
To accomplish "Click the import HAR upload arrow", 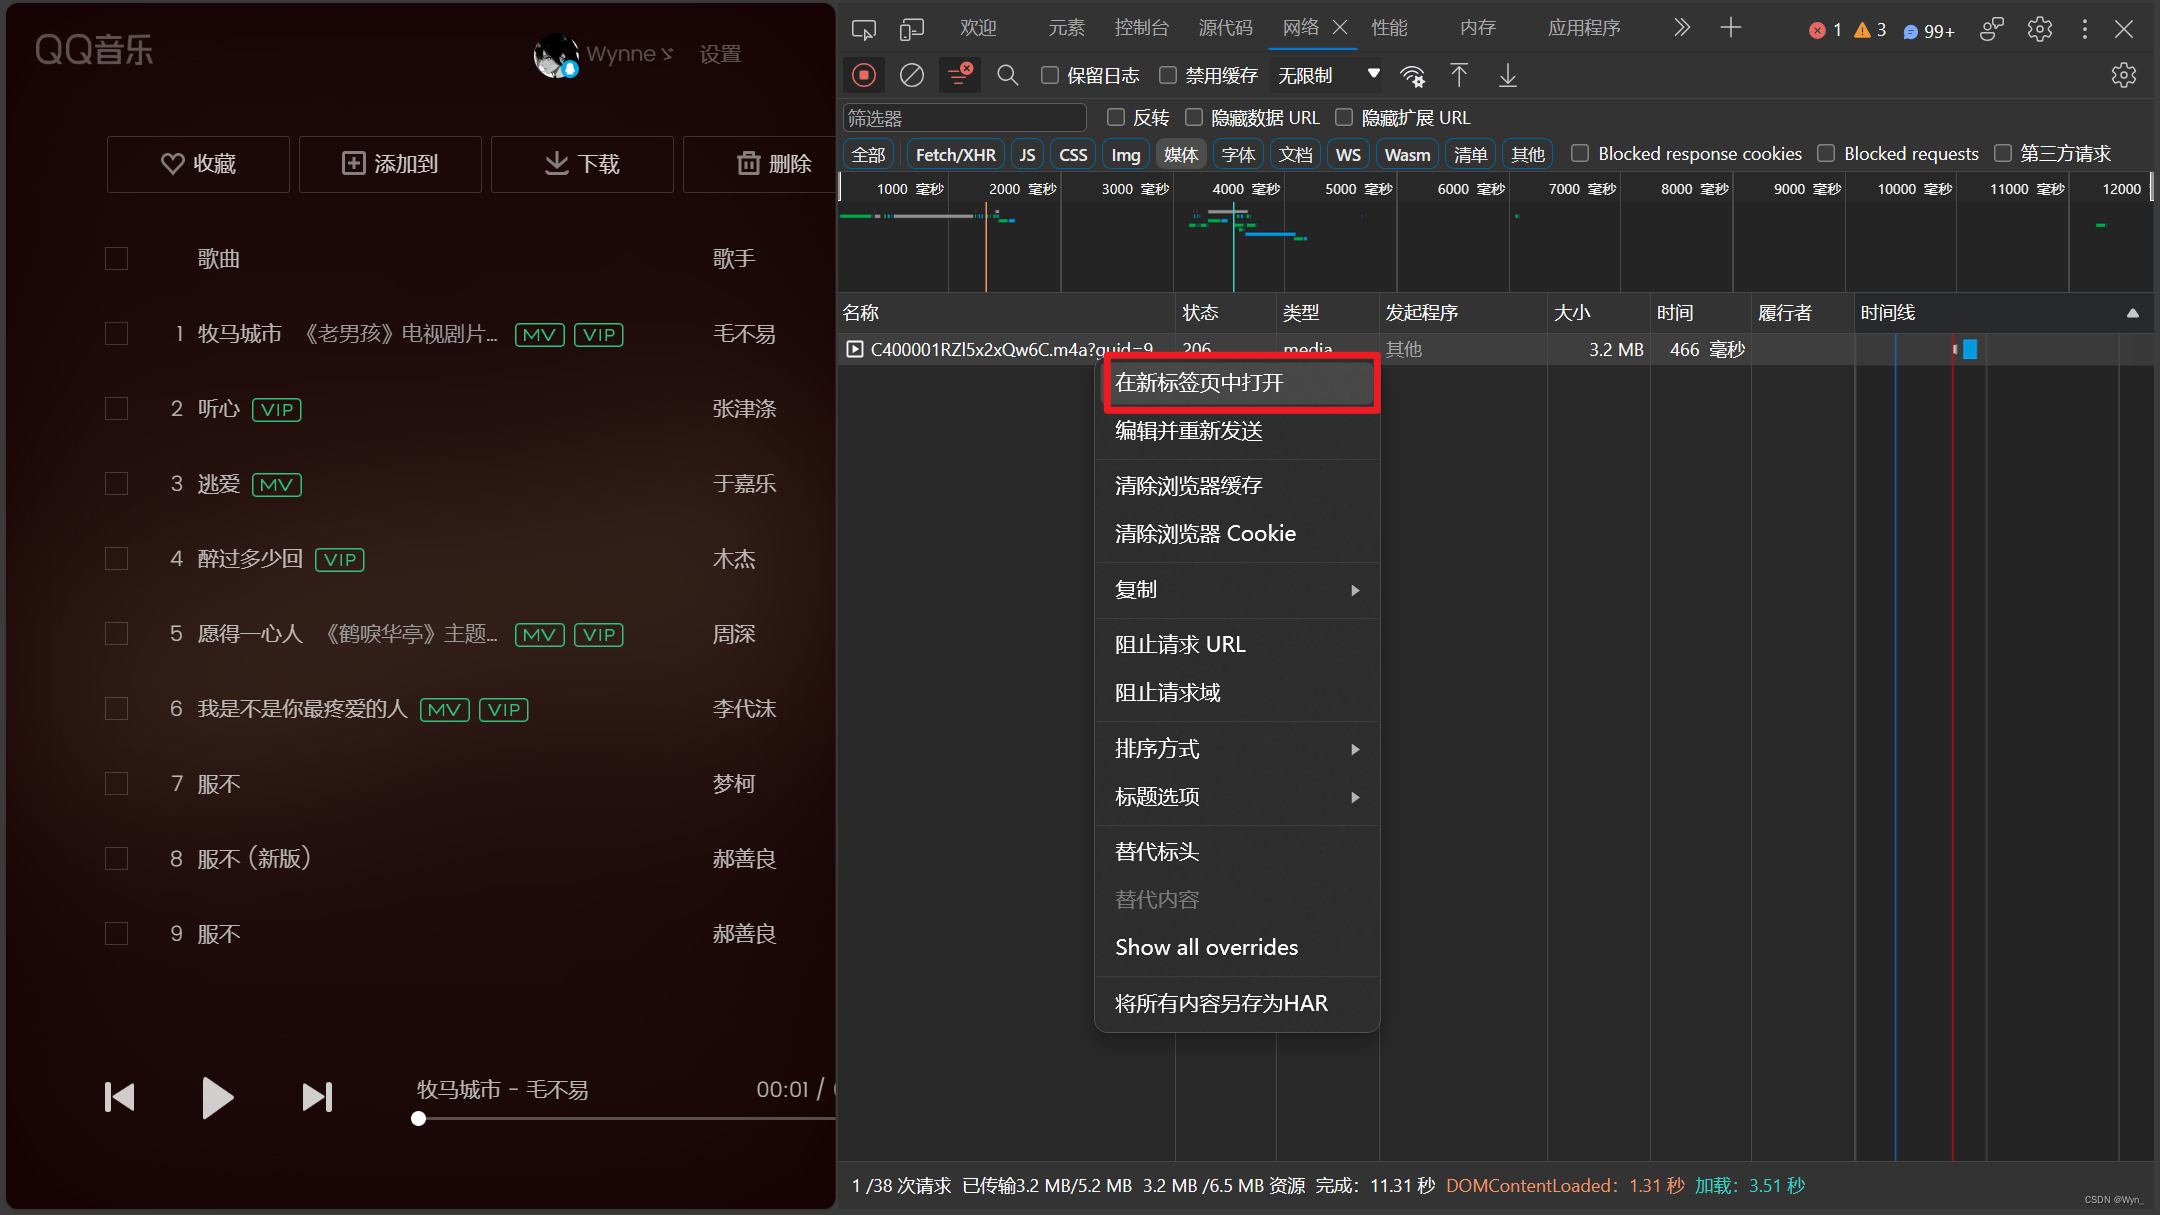I will [x=1459, y=75].
